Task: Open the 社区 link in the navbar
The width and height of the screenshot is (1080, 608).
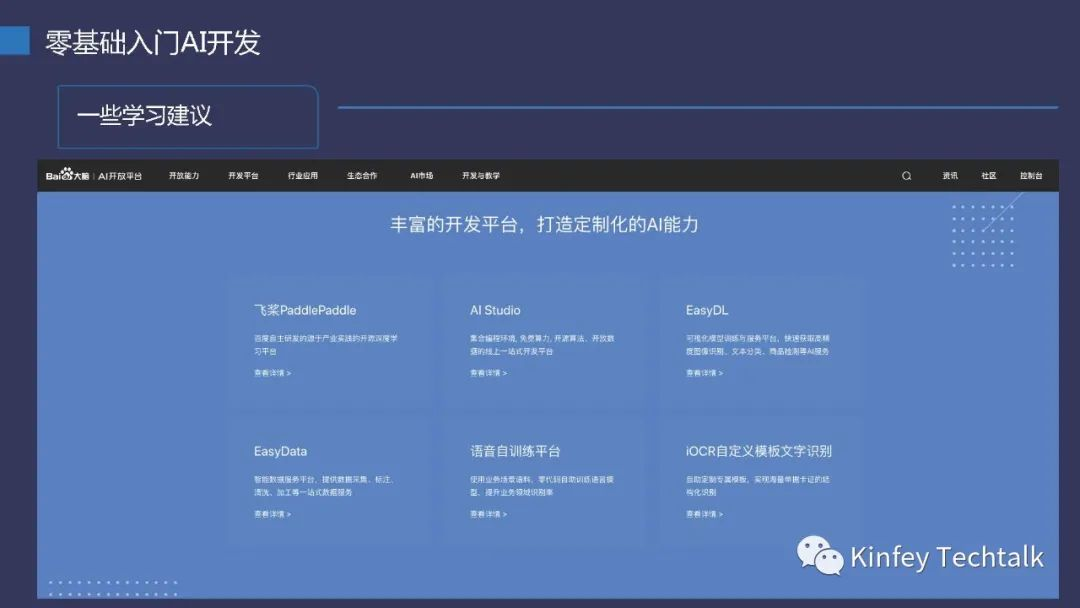Action: [988, 176]
